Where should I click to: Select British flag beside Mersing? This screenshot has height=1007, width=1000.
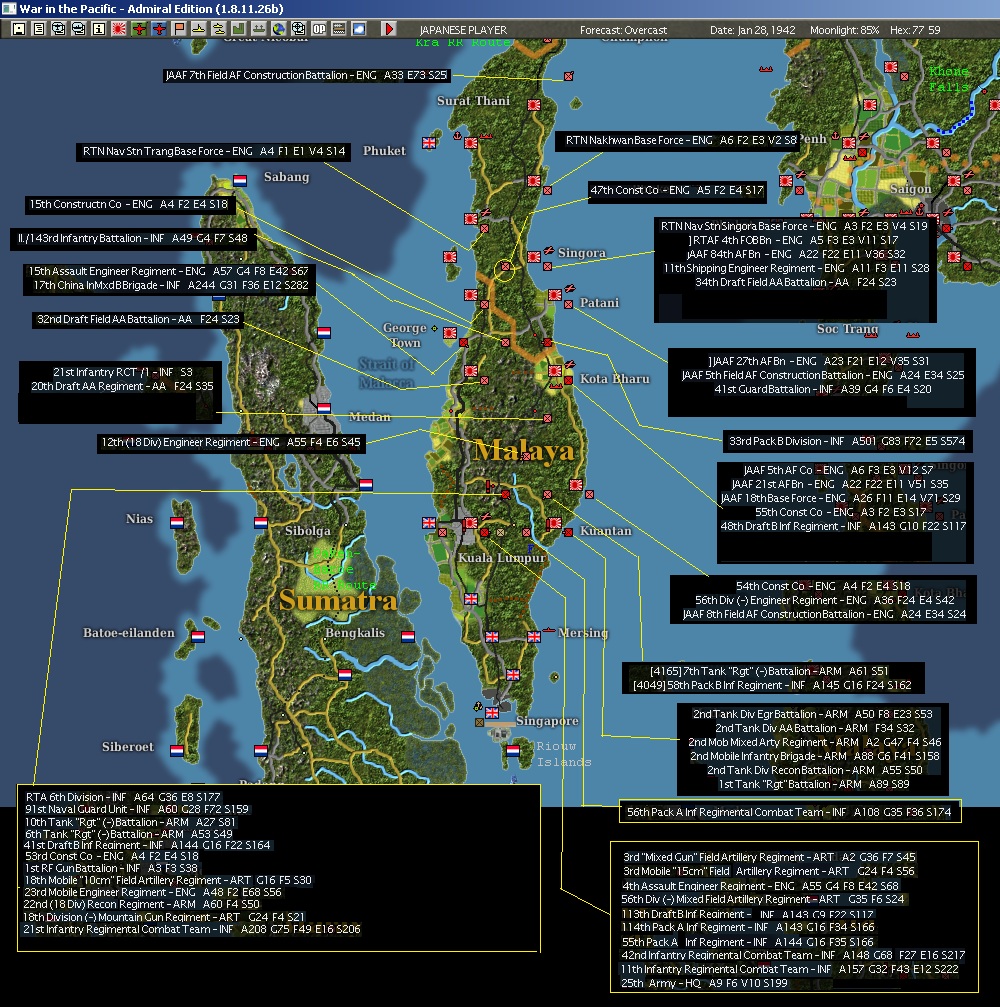coord(534,637)
